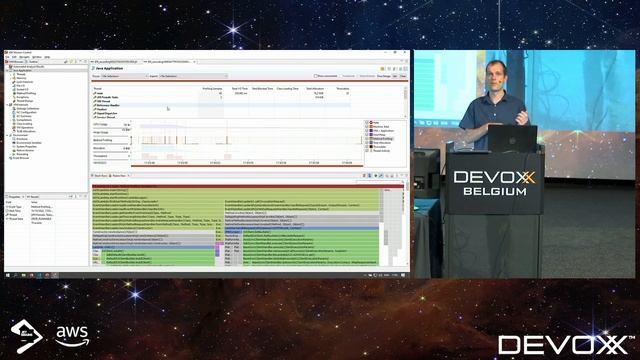Click the flame view search field
Screen dimensions: 640x360
pos(380,181)
